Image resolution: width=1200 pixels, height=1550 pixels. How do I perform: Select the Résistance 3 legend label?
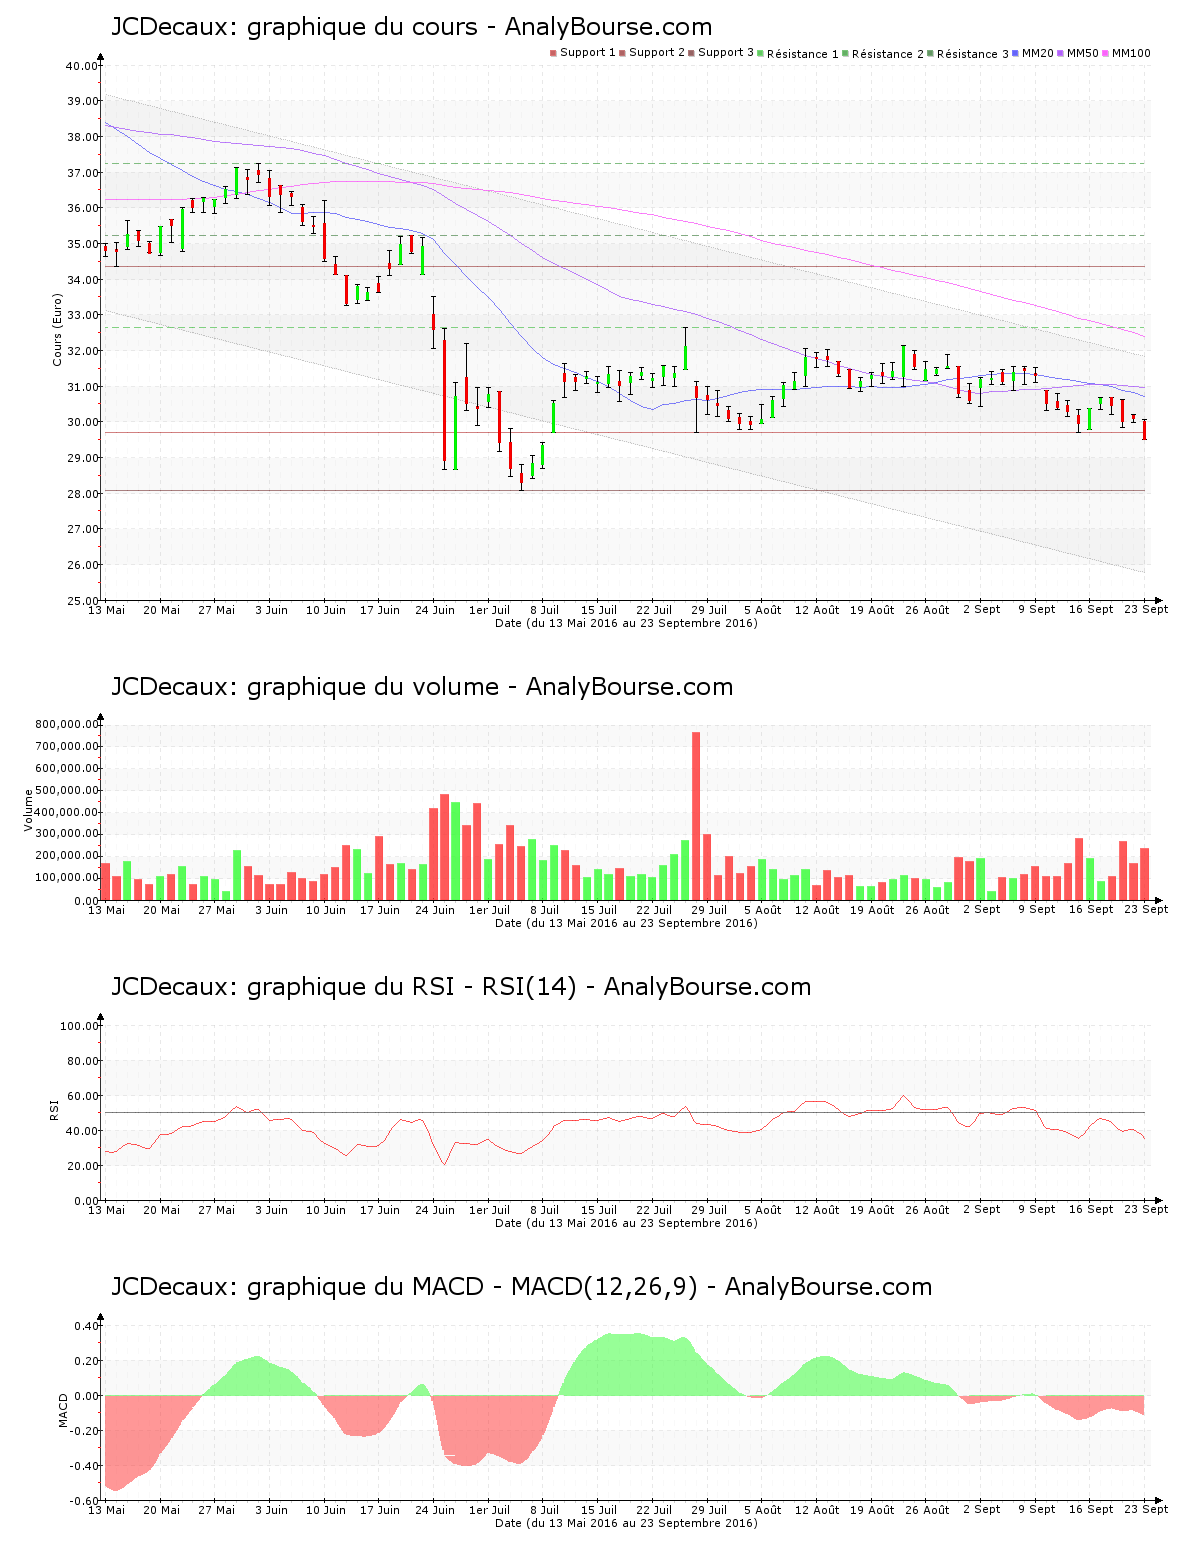coord(973,54)
